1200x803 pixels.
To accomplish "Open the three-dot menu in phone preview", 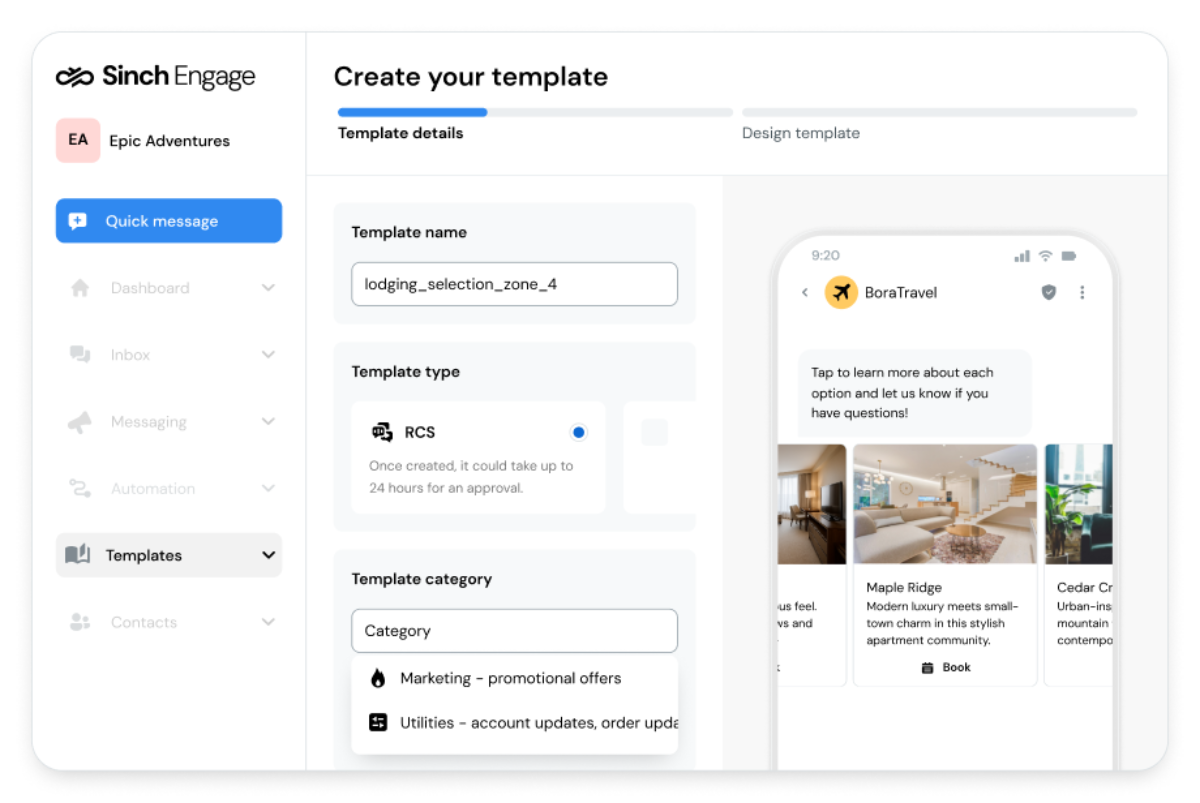I will pyautogui.click(x=1082, y=293).
